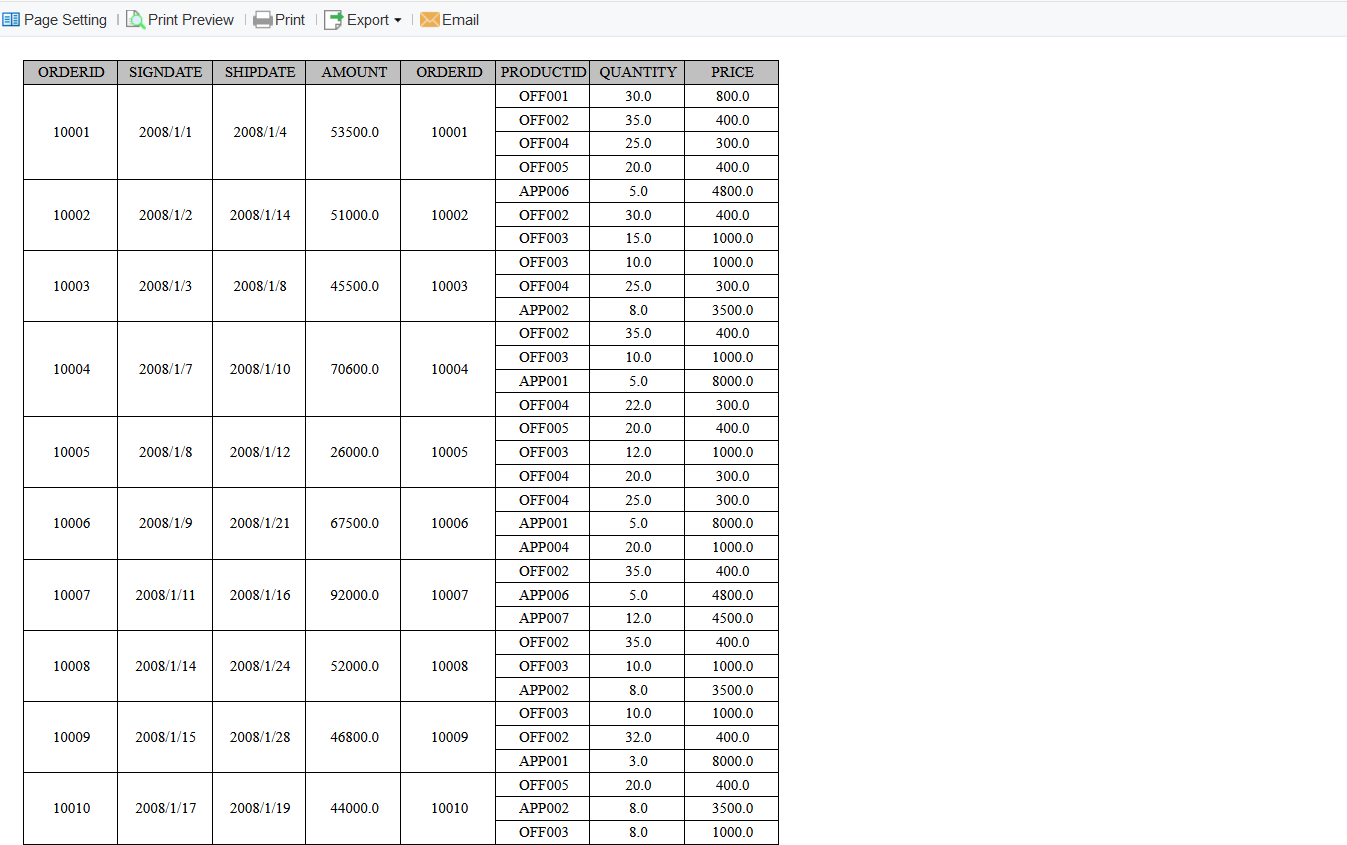Screen dimensions: 1347x845
Task: Click the AMOUNT column header
Action: click(x=352, y=71)
